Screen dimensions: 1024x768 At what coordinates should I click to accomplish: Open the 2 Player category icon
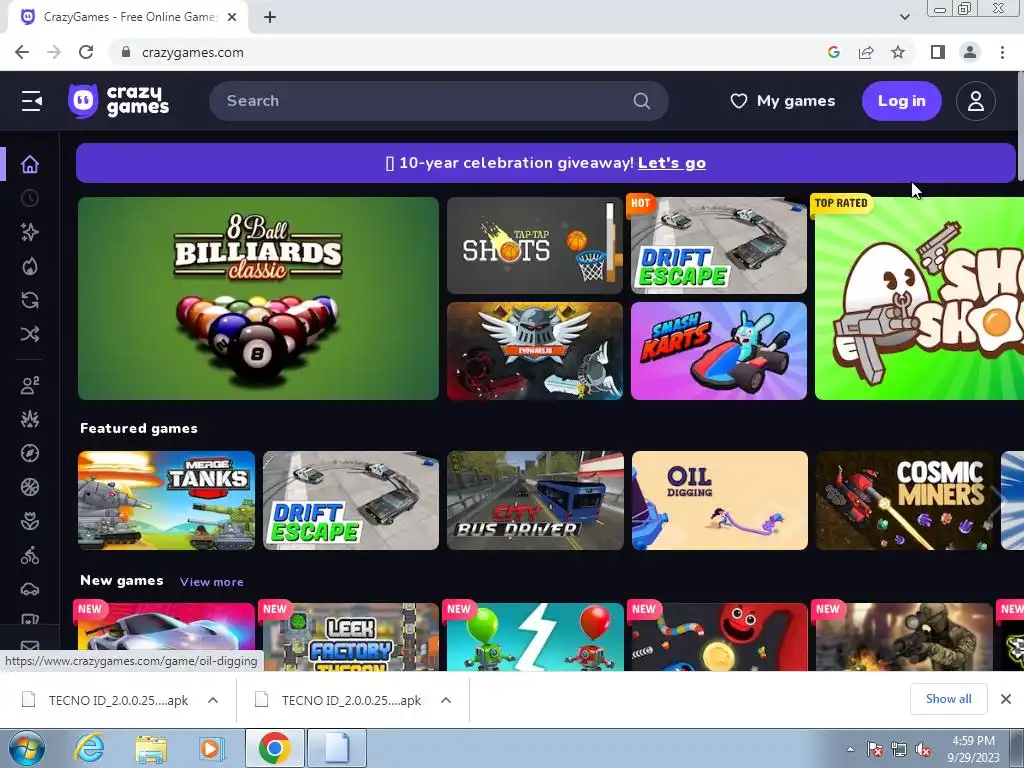coord(30,385)
